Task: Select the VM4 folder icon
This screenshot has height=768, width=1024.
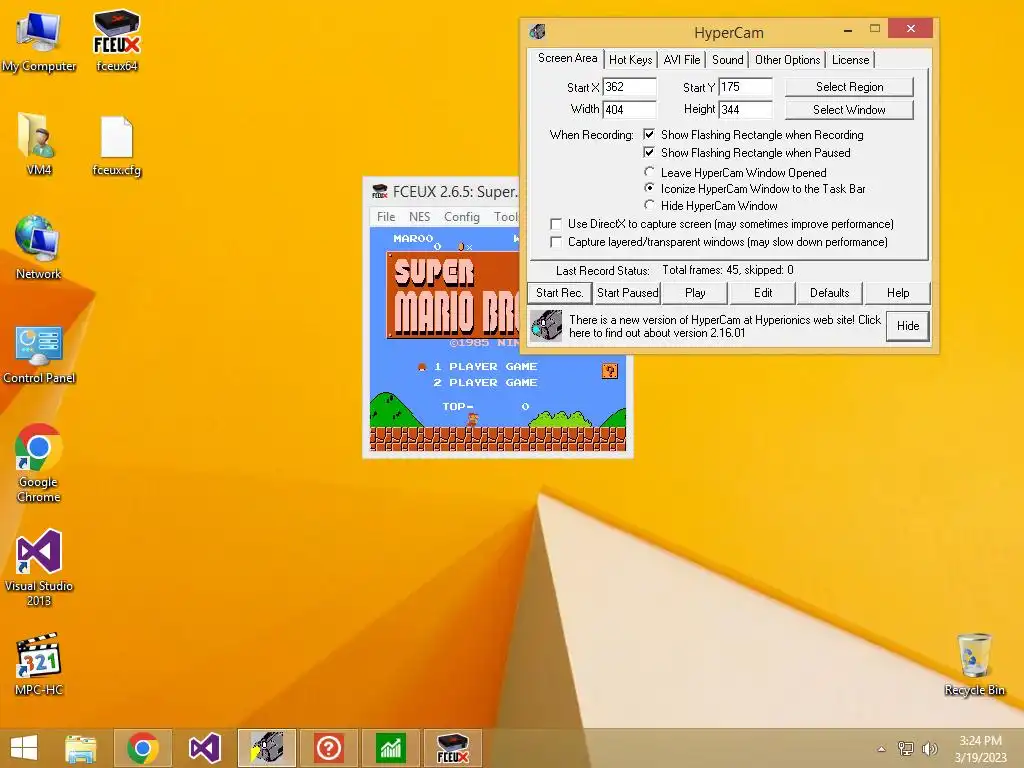Action: point(39,144)
